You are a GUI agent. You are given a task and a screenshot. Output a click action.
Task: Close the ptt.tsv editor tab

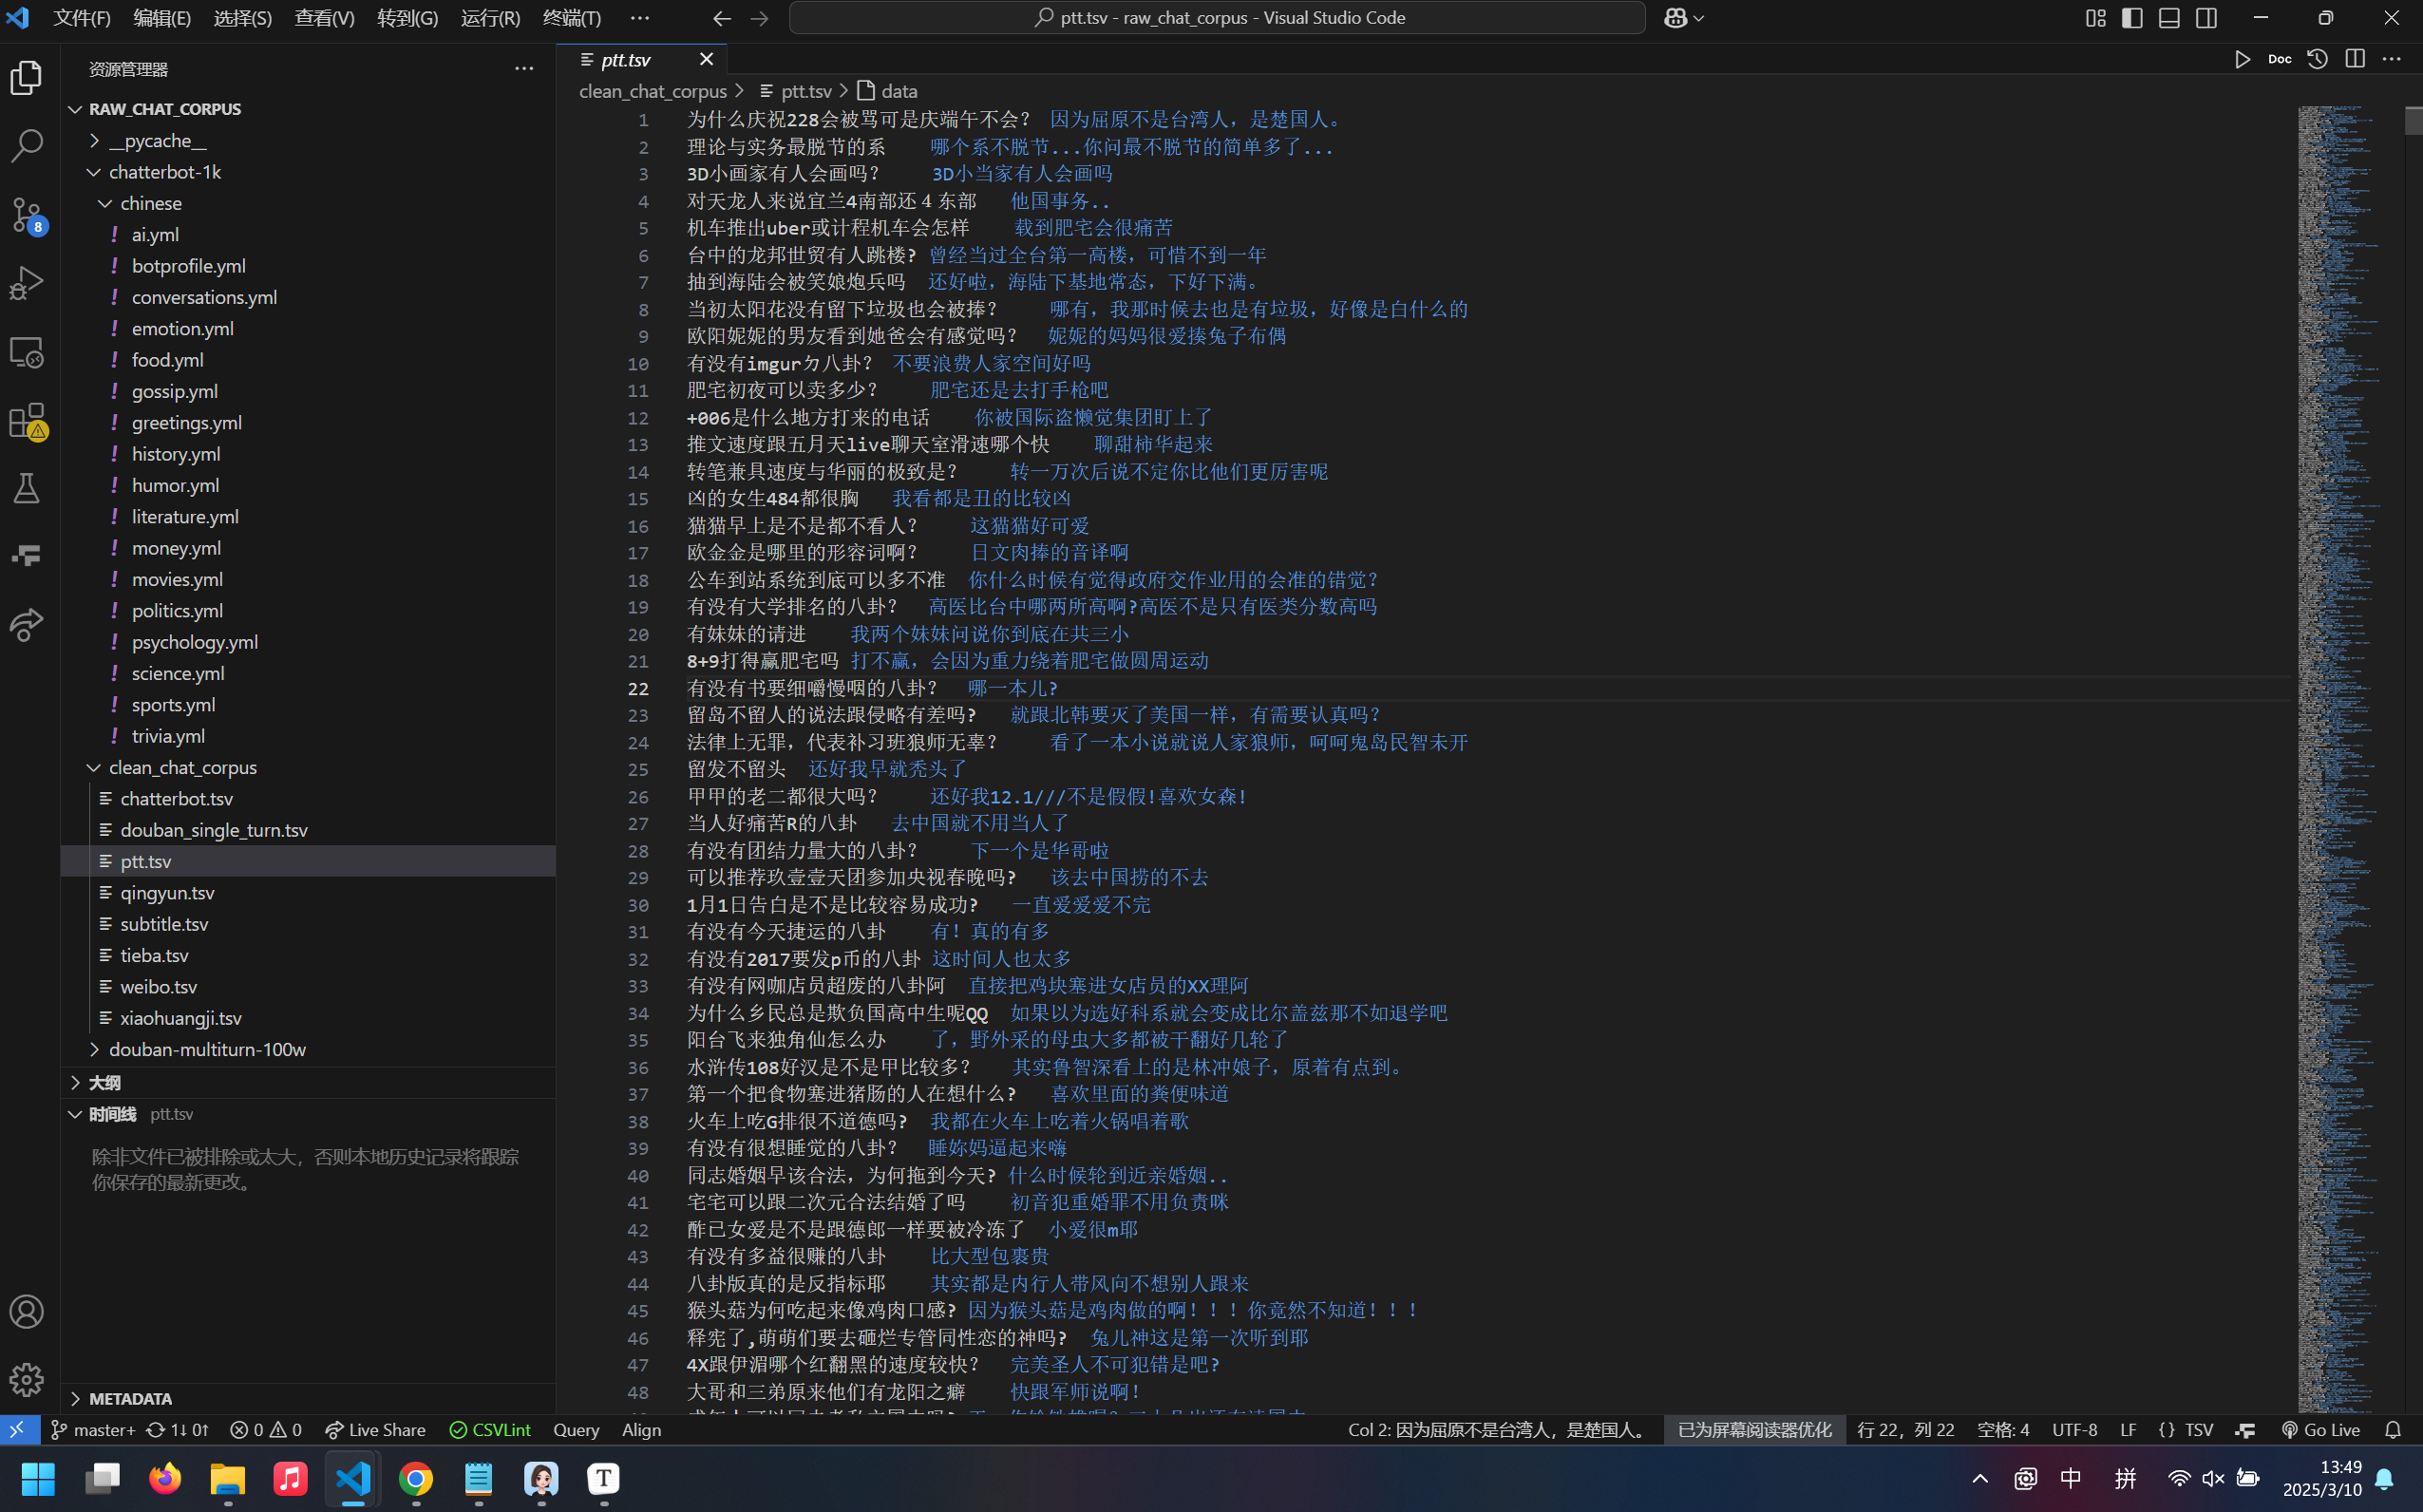[x=706, y=59]
